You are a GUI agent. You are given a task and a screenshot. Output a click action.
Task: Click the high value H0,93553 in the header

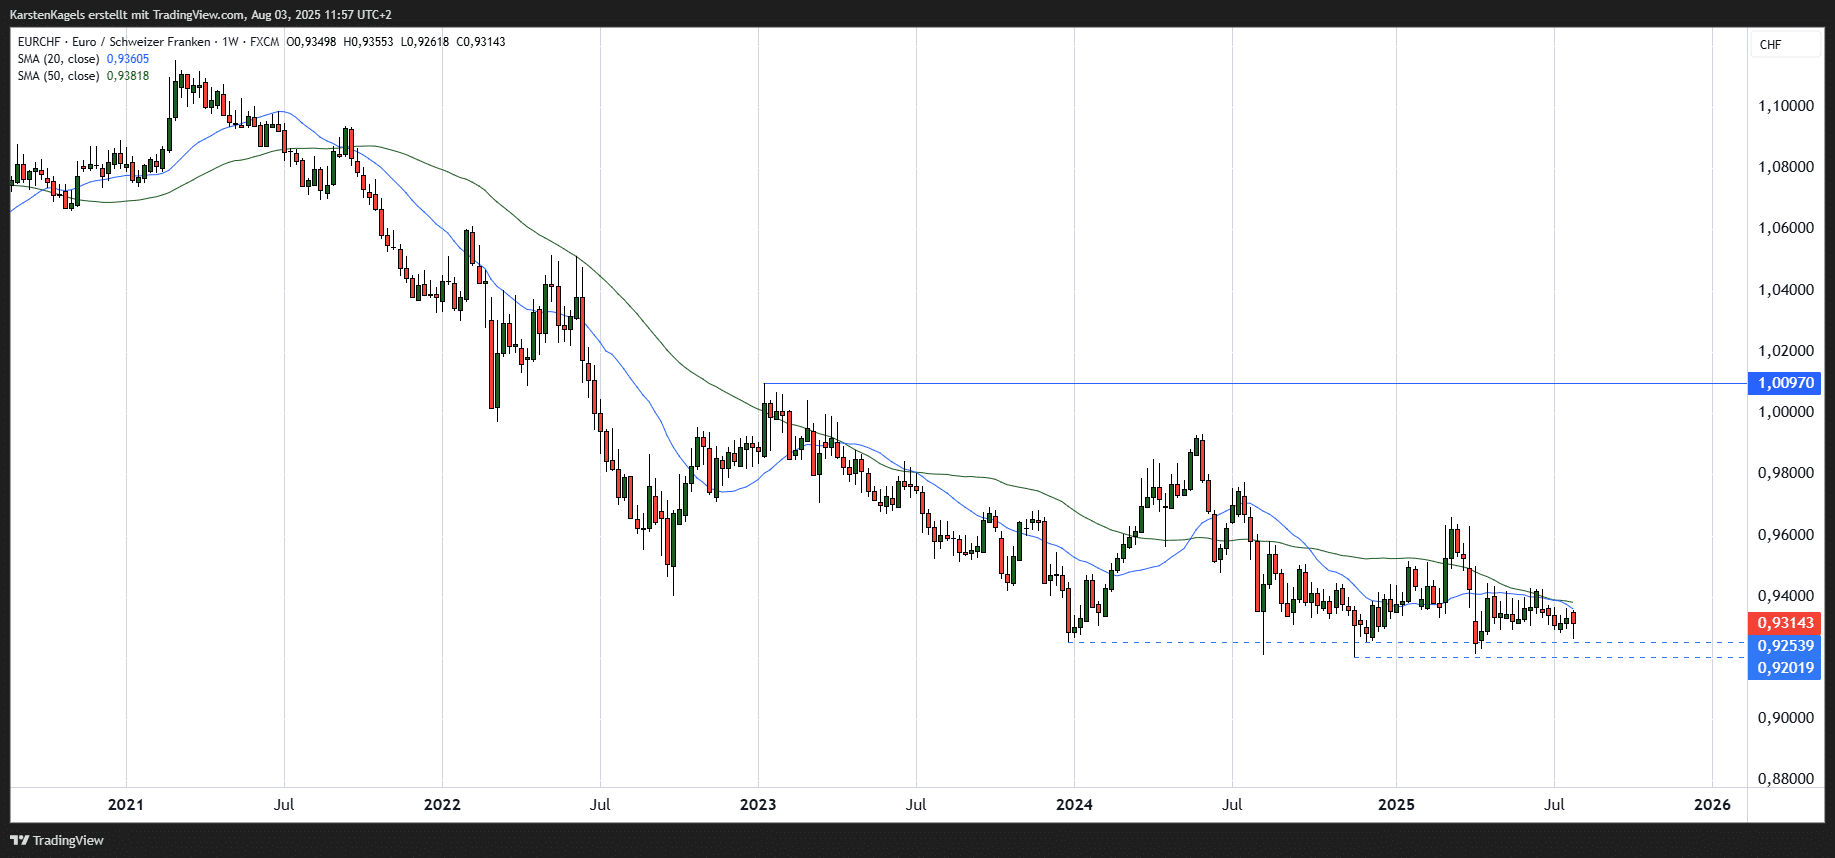click(x=369, y=42)
